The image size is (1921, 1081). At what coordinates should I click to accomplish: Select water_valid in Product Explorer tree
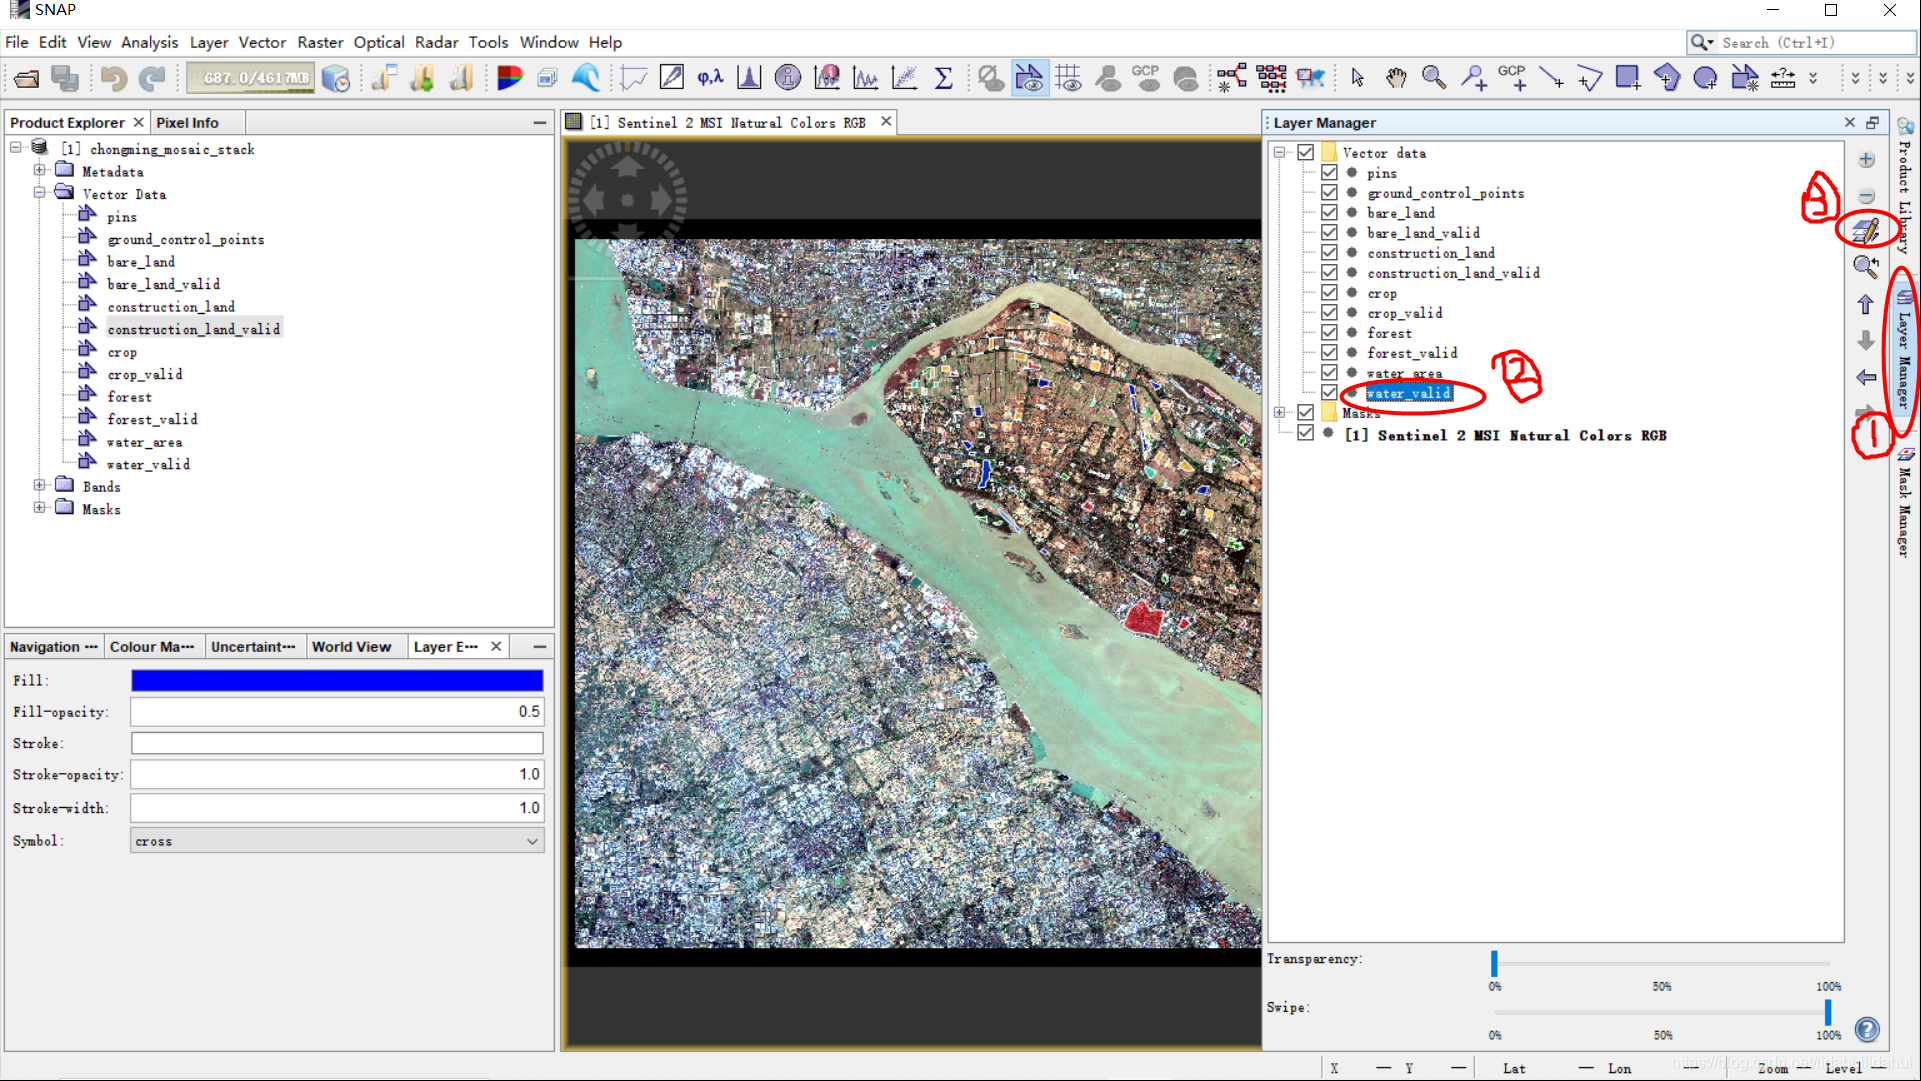(x=148, y=464)
